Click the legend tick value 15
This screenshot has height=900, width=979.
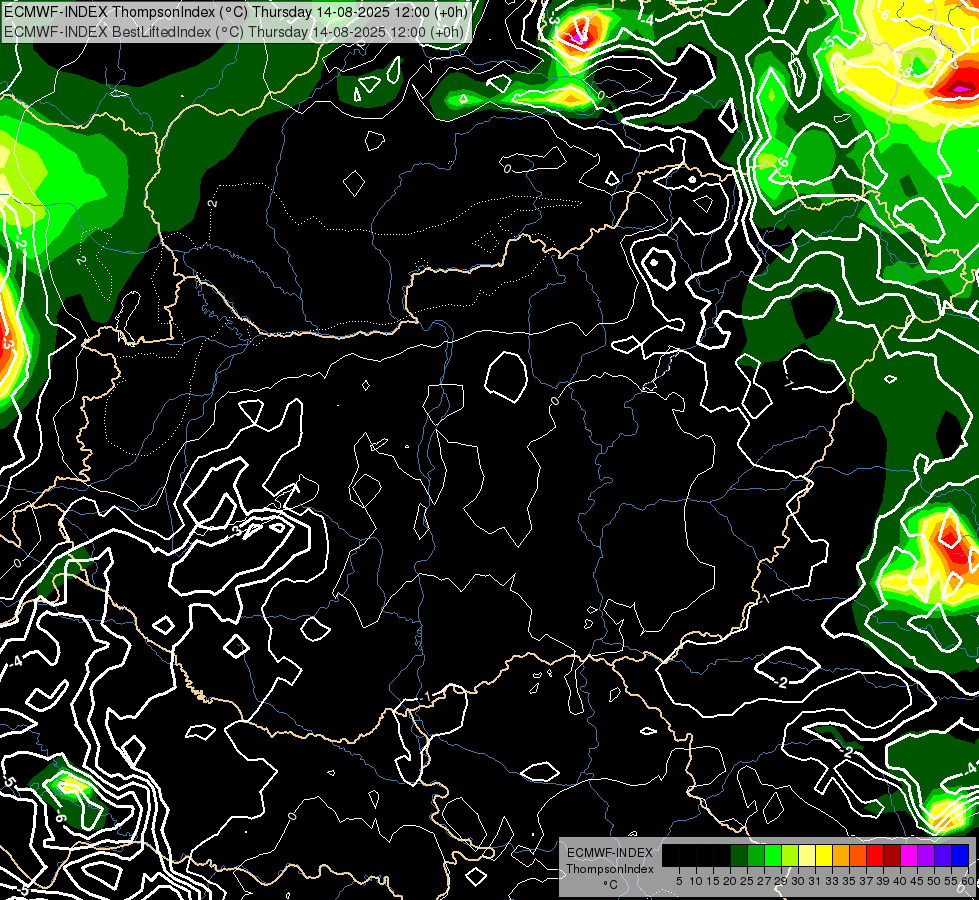click(713, 881)
